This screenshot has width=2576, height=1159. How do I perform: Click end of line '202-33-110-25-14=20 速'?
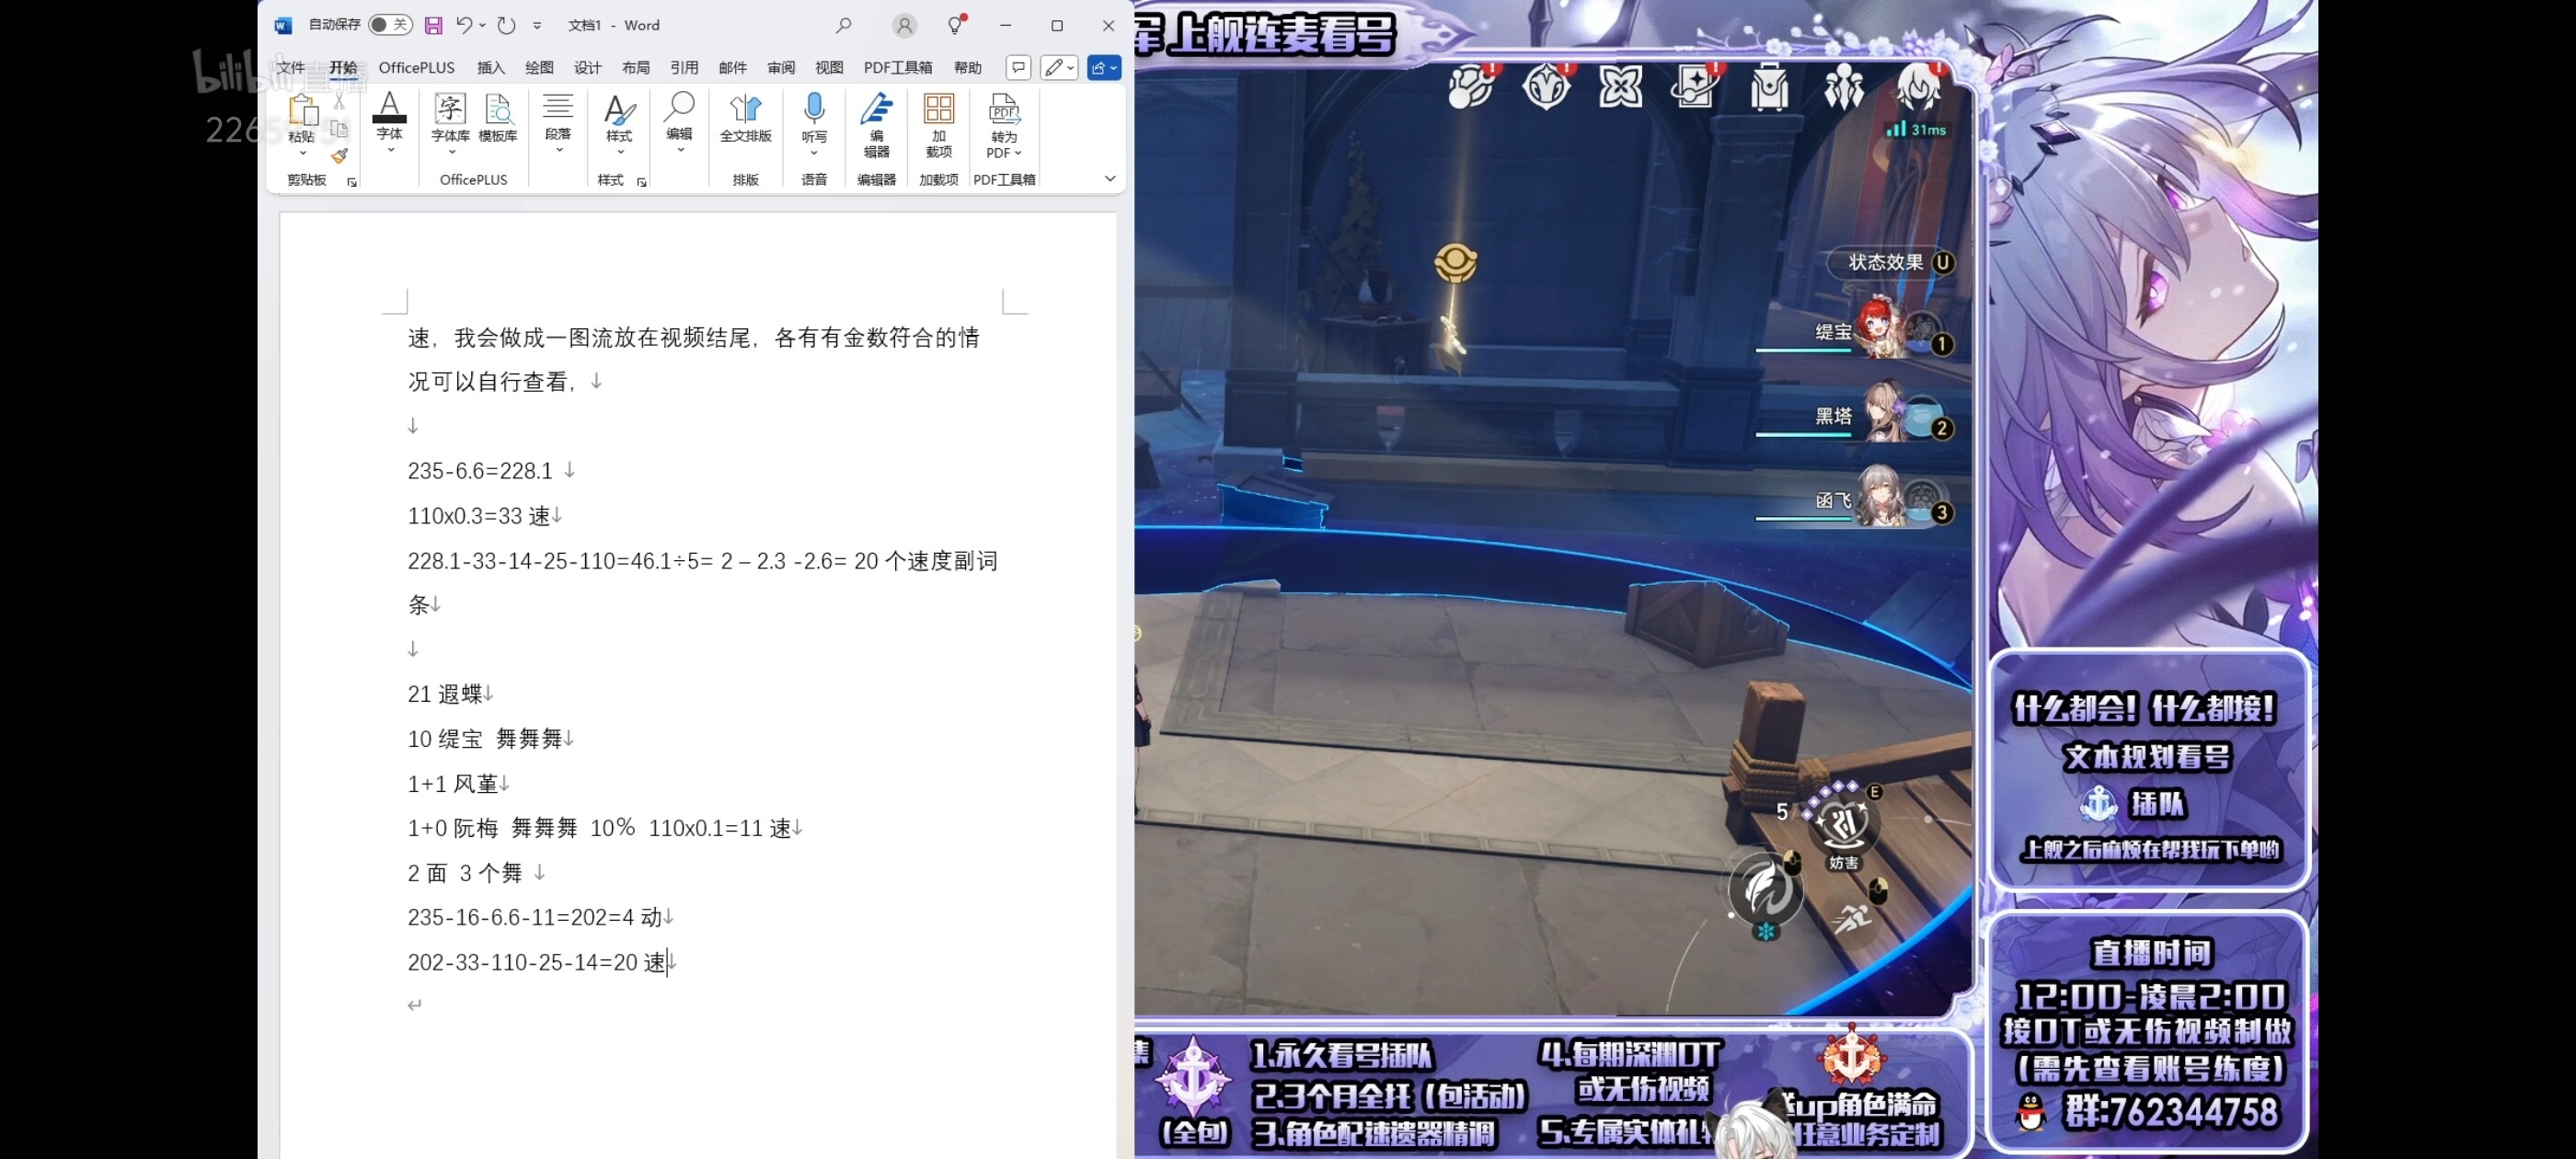667,962
